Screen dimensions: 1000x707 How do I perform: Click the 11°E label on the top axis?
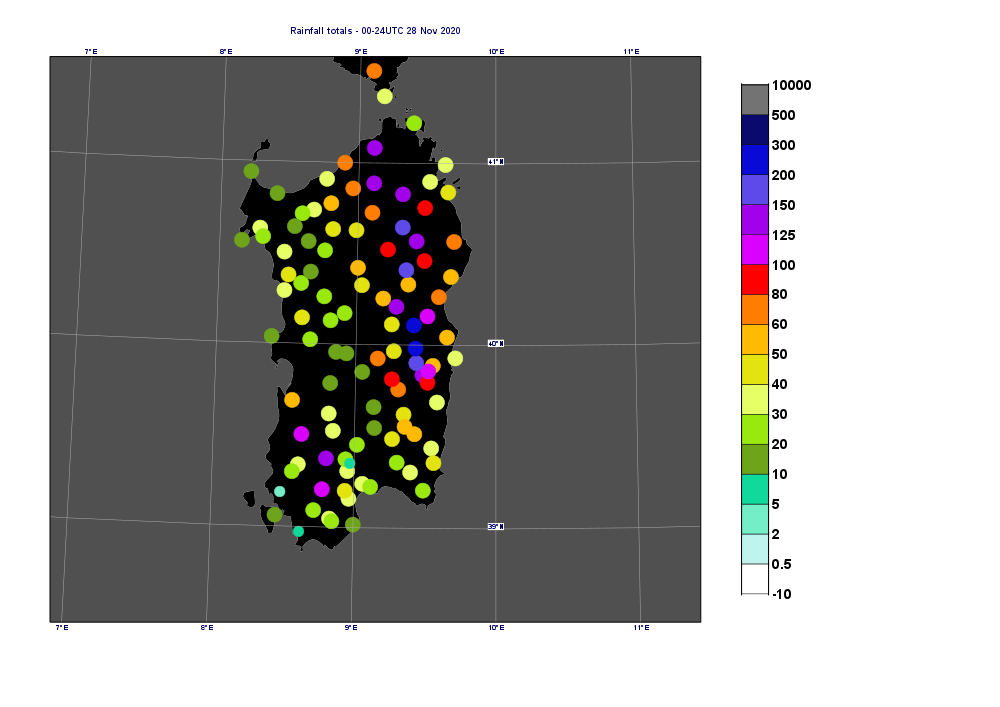pyautogui.click(x=631, y=52)
